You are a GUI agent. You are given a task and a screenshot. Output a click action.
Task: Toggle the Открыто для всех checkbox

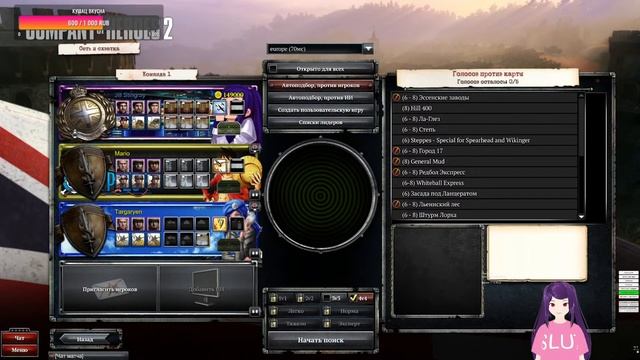pos(273,69)
